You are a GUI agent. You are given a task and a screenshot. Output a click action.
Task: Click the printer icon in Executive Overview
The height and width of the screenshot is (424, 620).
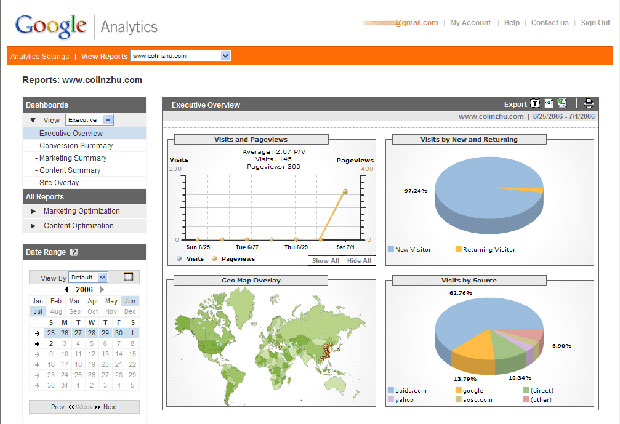click(x=588, y=104)
